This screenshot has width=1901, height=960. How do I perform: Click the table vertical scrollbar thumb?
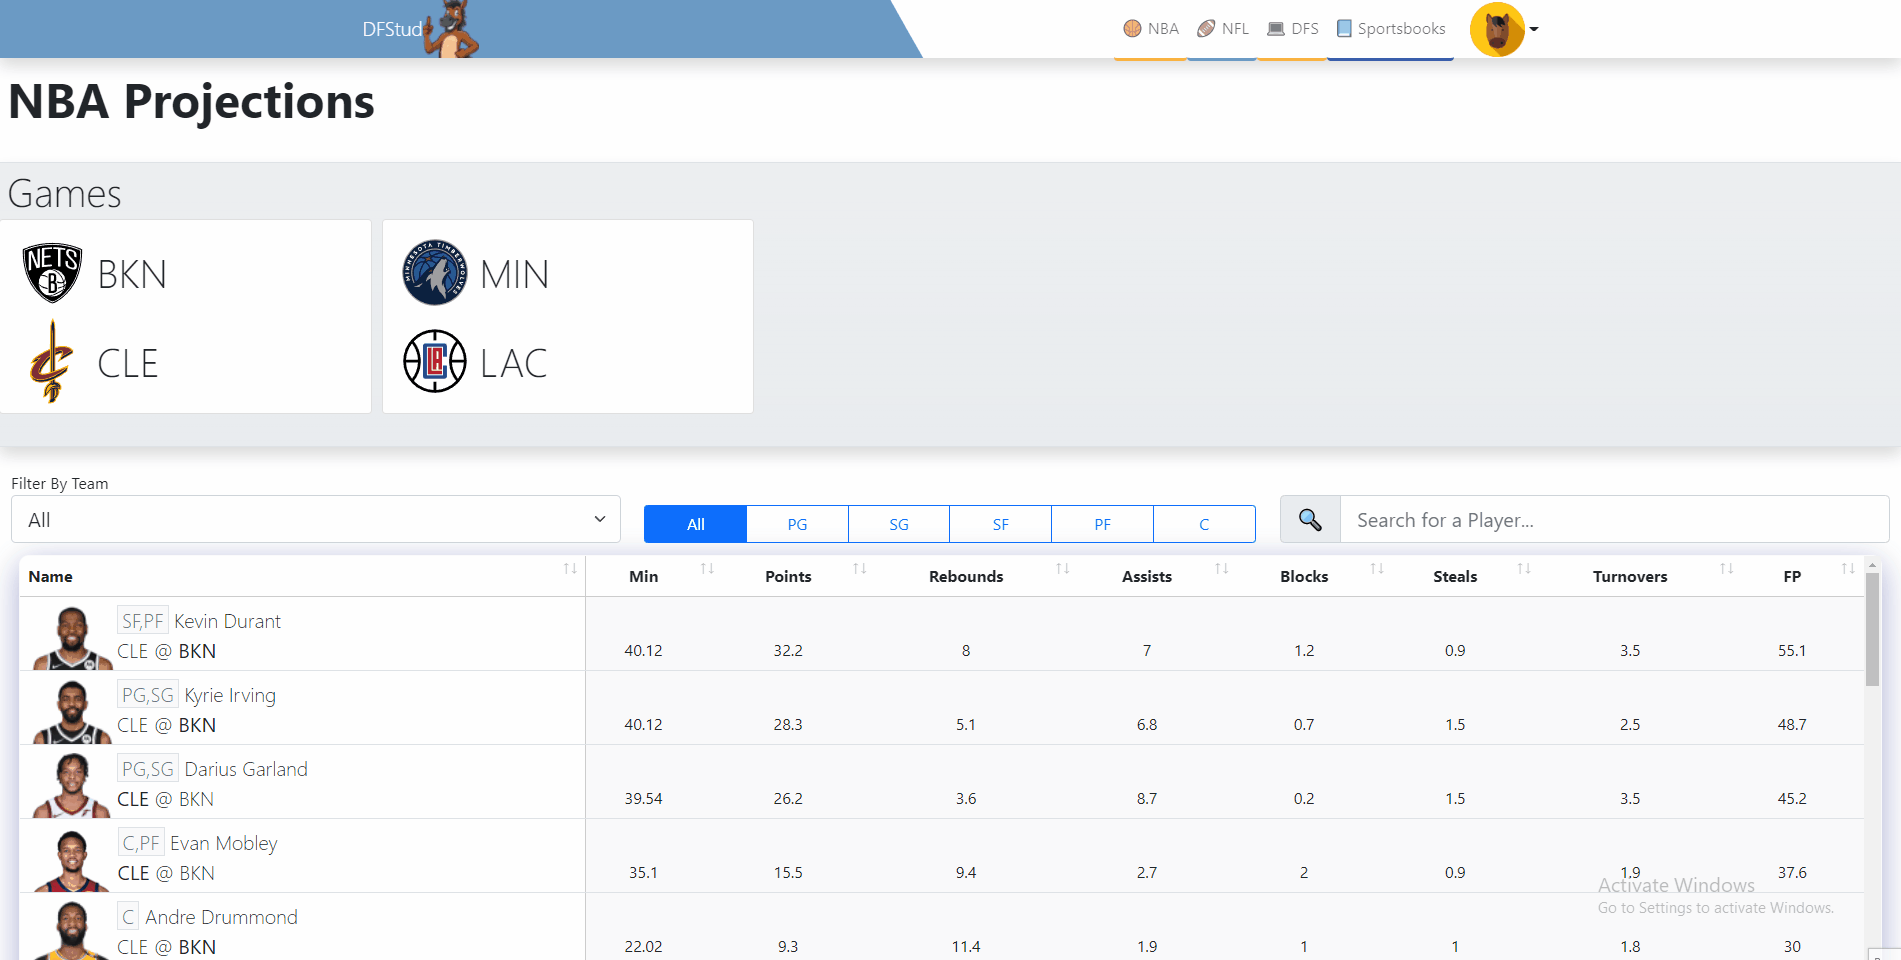[1872, 629]
